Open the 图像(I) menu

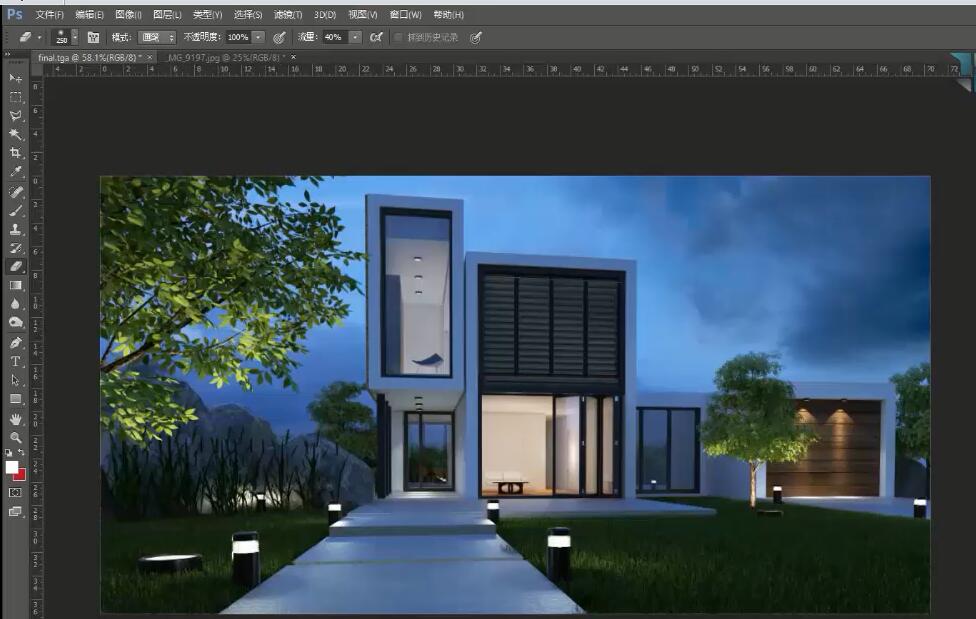(128, 14)
